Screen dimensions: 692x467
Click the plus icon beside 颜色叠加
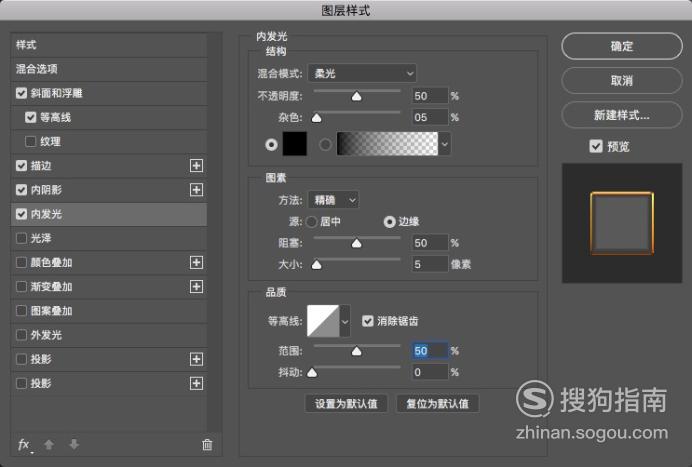pyautogui.click(x=196, y=263)
